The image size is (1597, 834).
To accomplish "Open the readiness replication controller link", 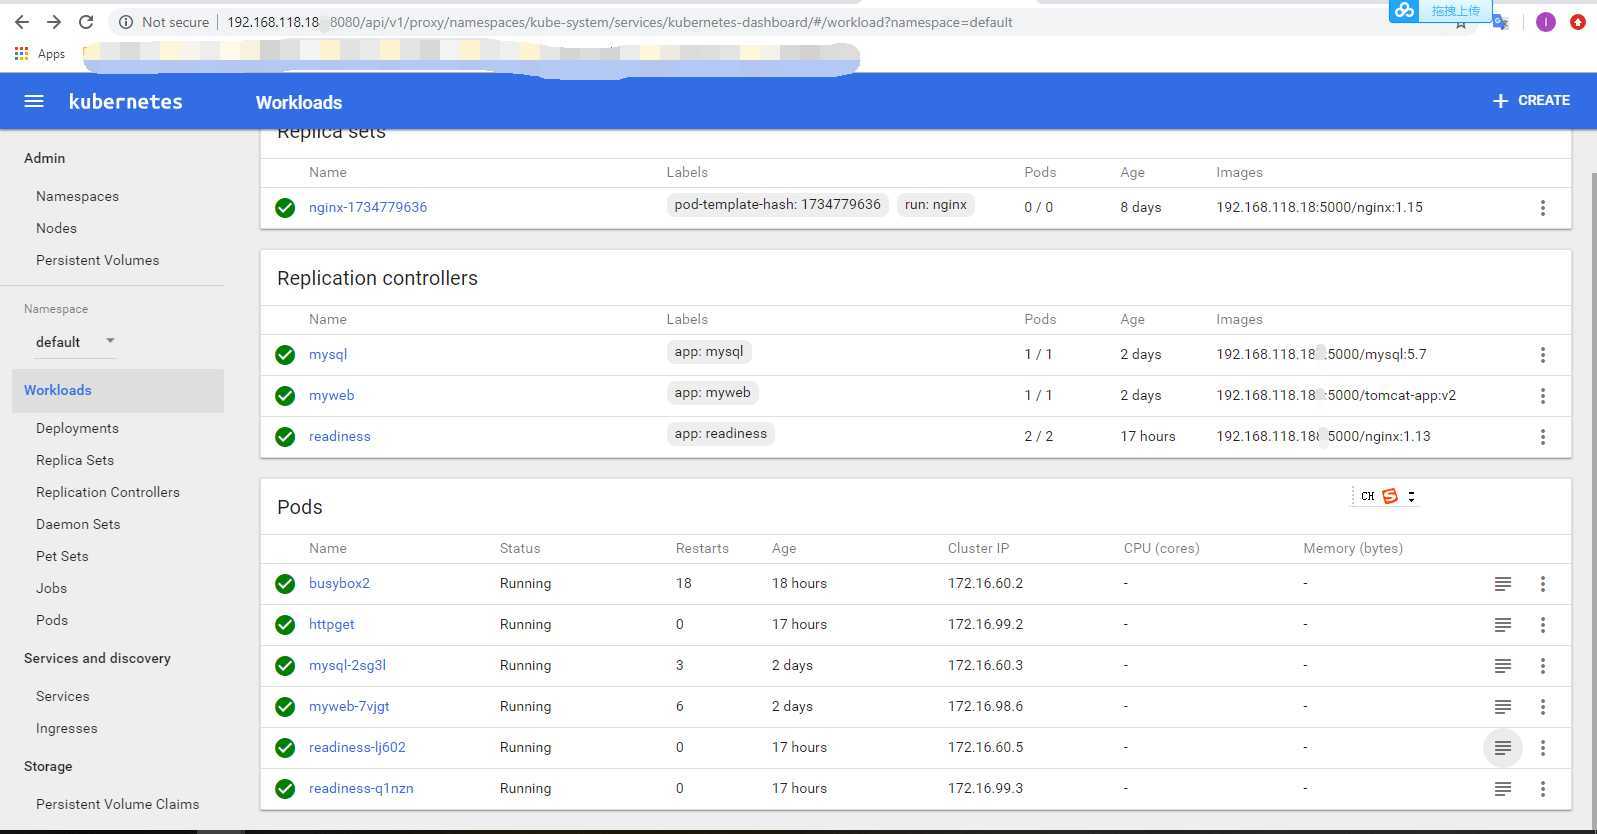I will click(339, 436).
